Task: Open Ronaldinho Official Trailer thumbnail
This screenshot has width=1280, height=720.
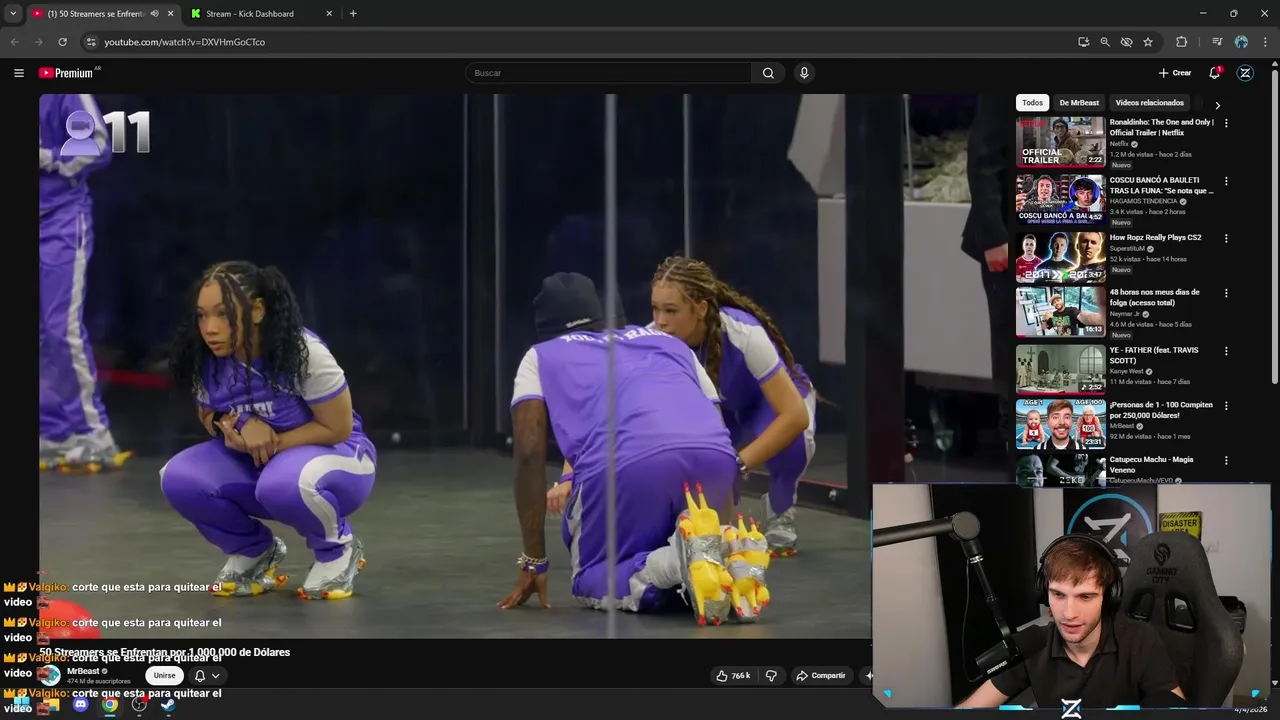Action: pyautogui.click(x=1061, y=142)
